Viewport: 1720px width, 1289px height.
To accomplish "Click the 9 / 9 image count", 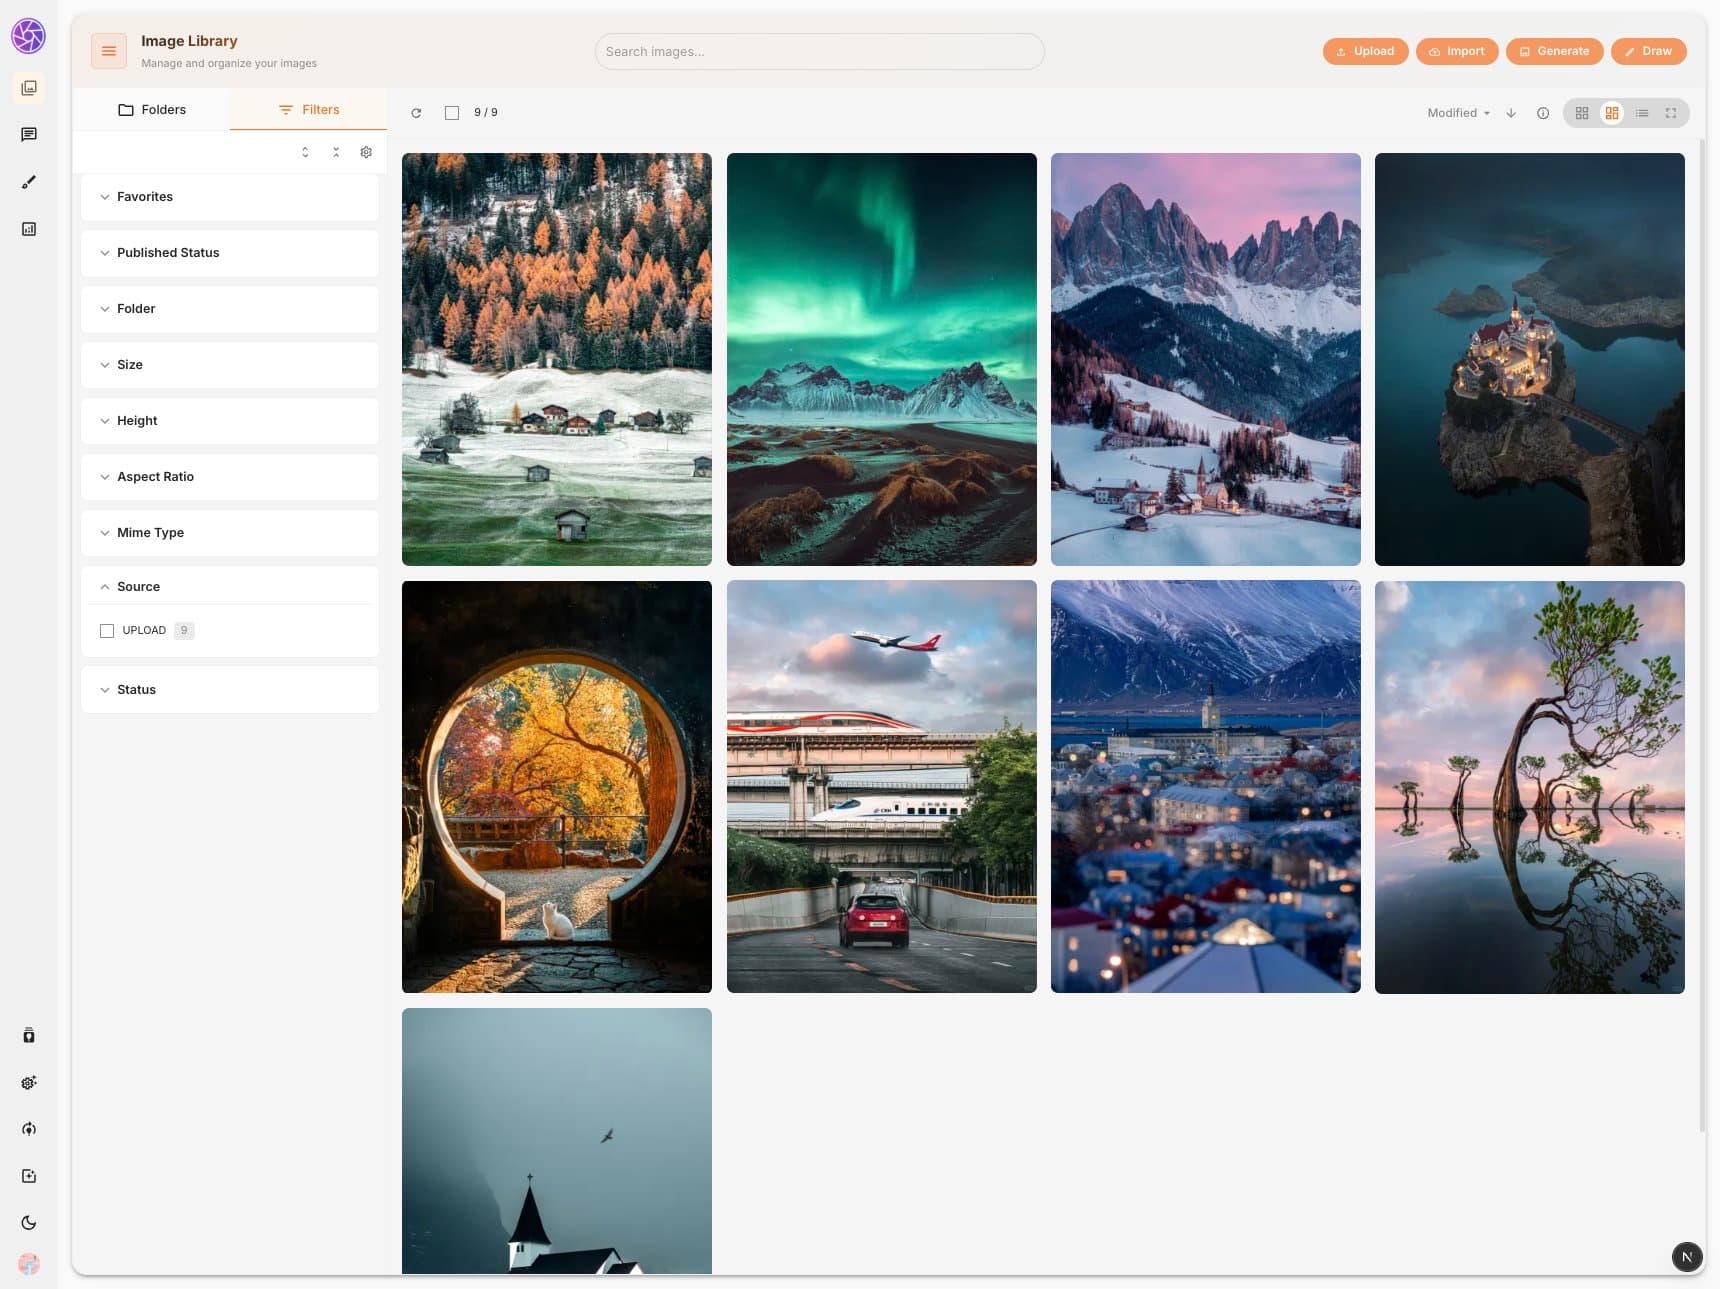I will coord(486,113).
